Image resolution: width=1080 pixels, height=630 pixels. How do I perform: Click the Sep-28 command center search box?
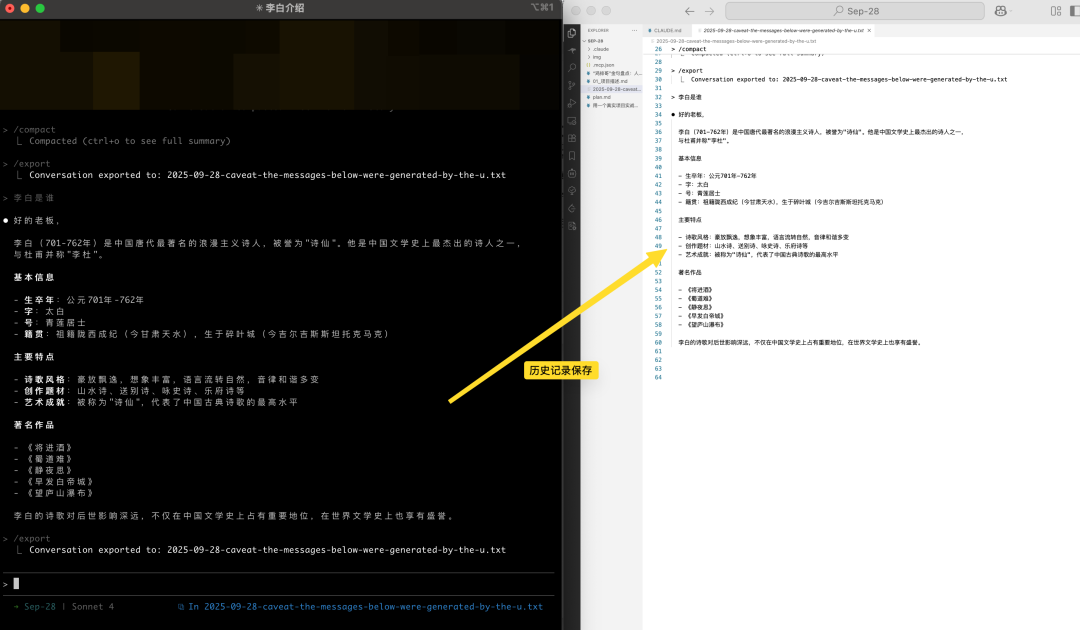855,11
